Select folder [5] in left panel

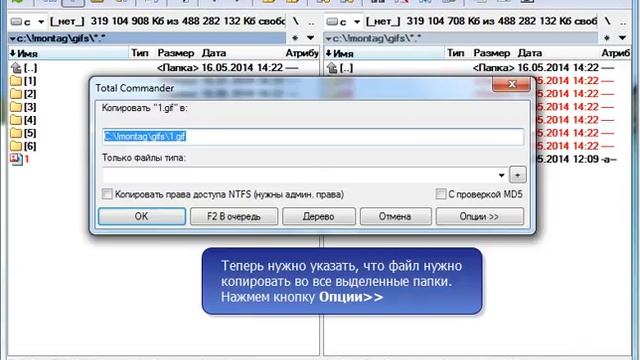(23, 133)
